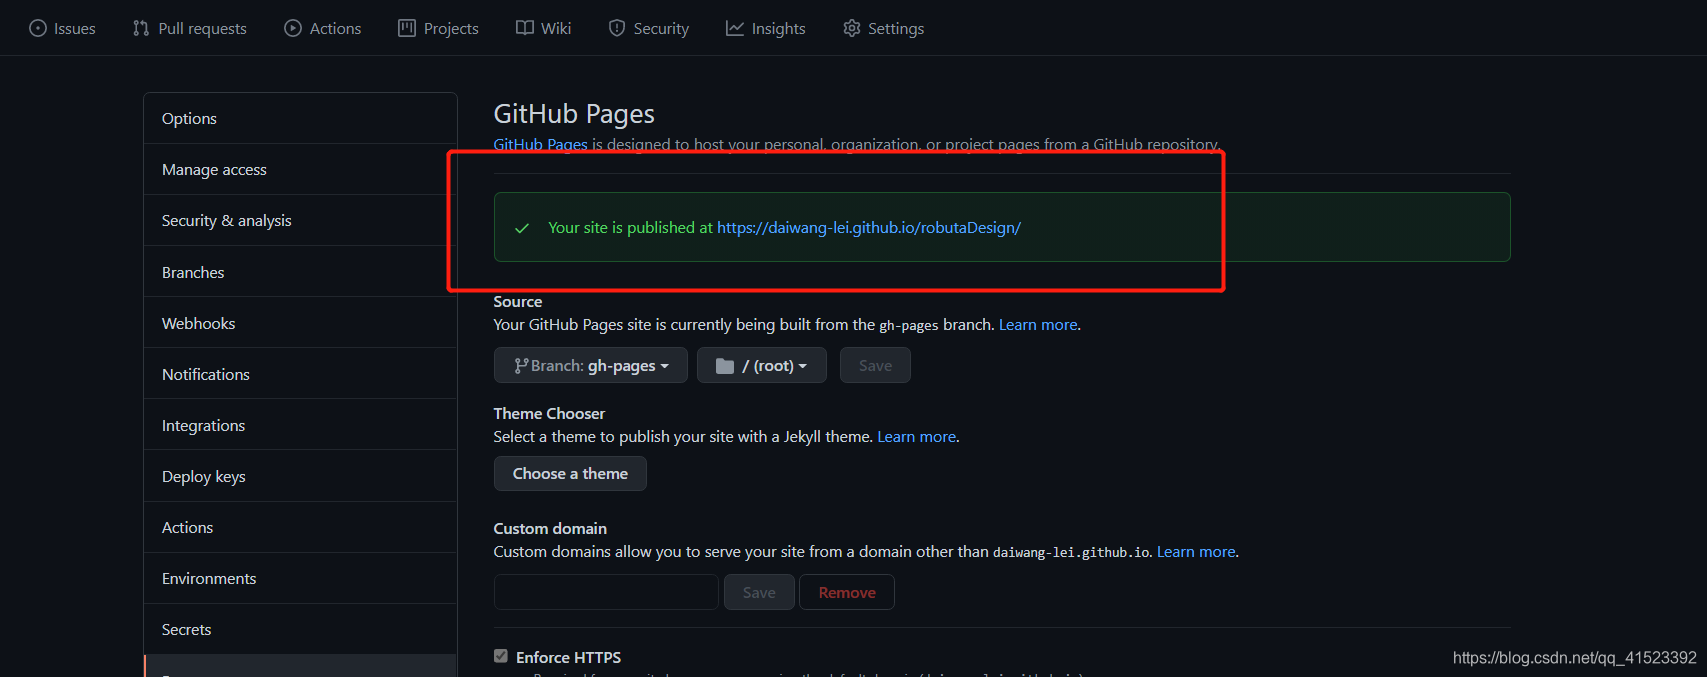Click the green checkmark icon in the banner
Screen dimensions: 1707x677
pyautogui.click(x=522, y=228)
